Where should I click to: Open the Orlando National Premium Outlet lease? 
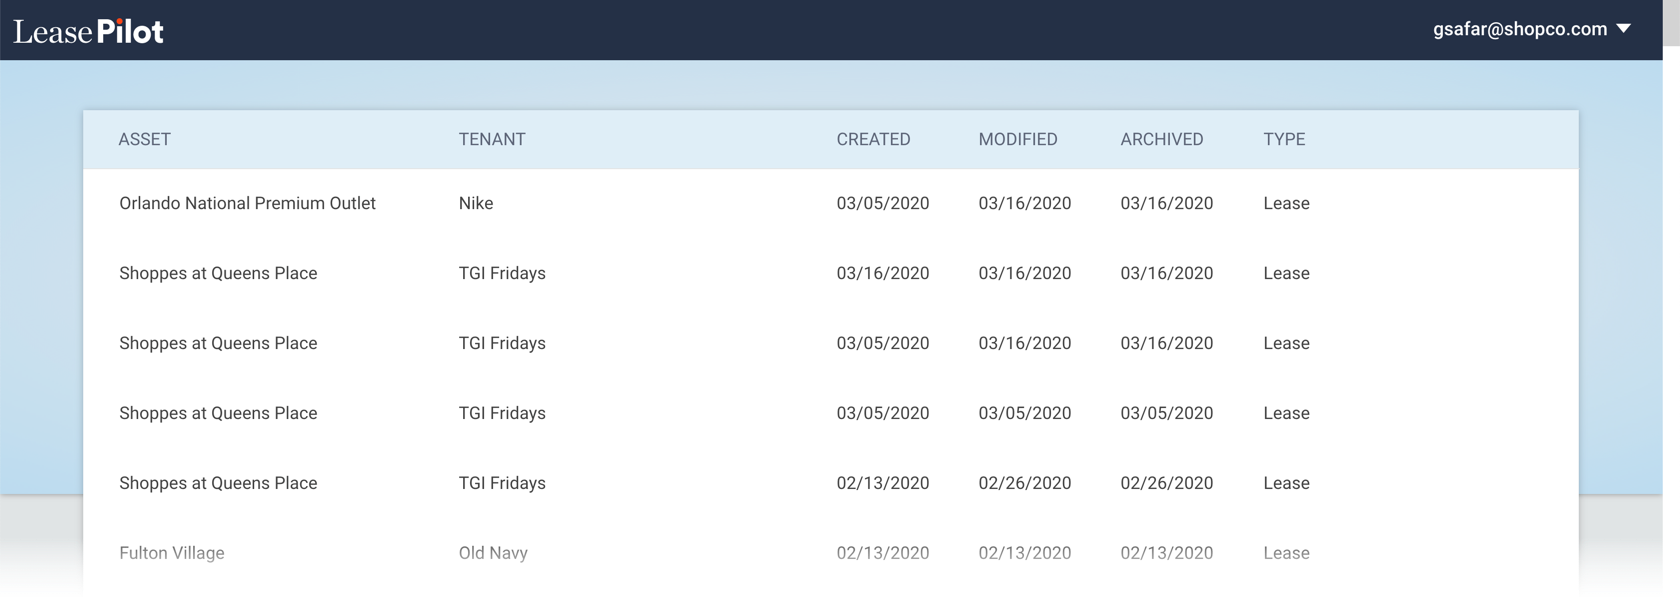[x=247, y=203]
